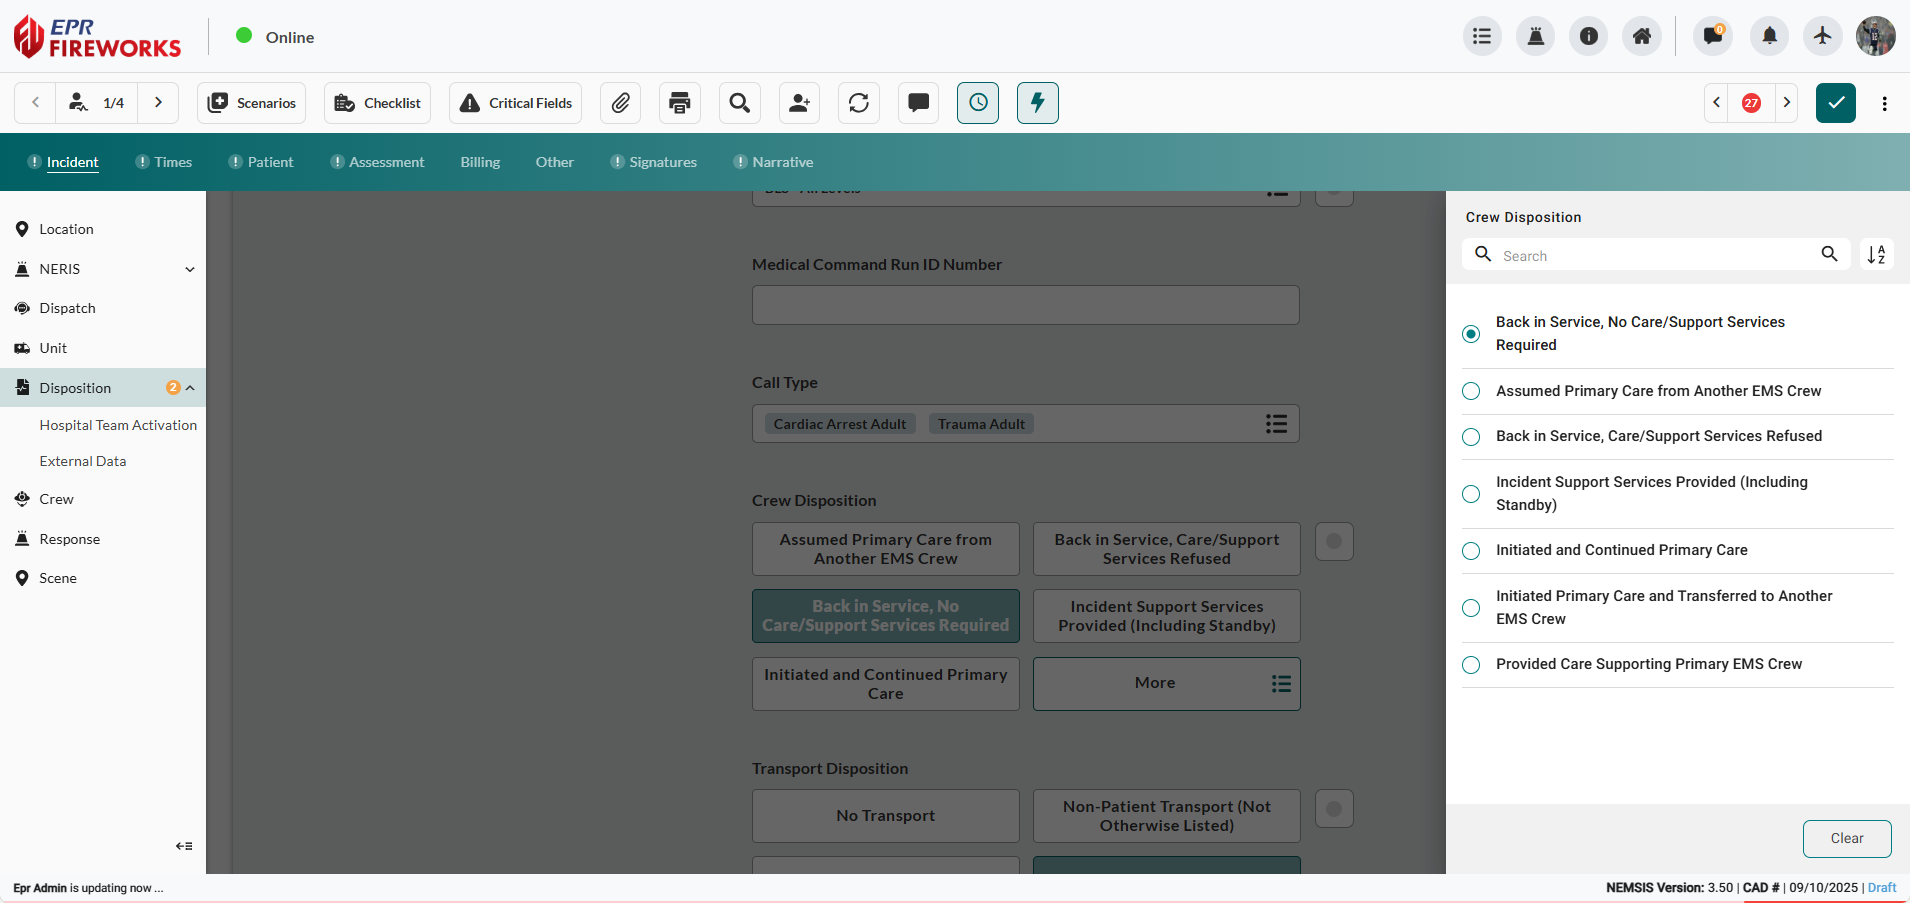This screenshot has height=903, width=1910.
Task: Select Initiated and Continued Primary Care radio
Action: tap(1471, 551)
